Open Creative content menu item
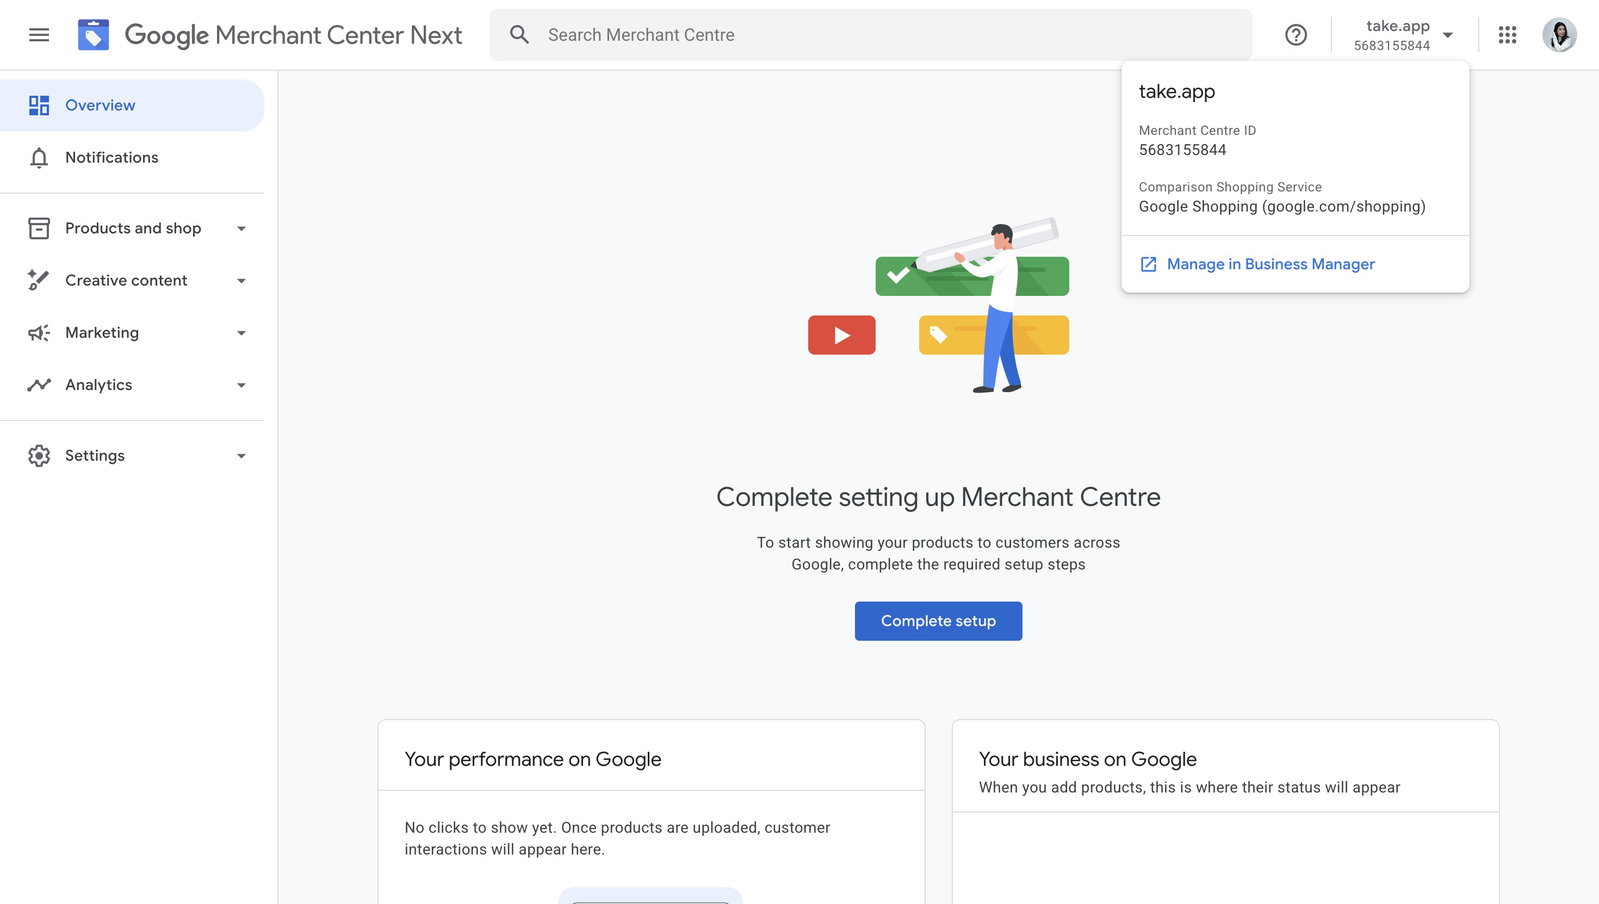 point(132,280)
